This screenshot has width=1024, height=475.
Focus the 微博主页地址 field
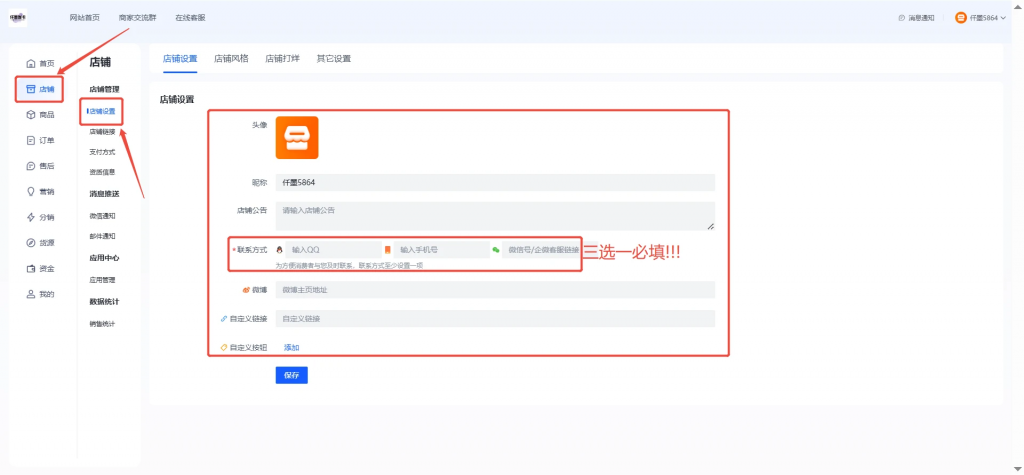pos(495,289)
